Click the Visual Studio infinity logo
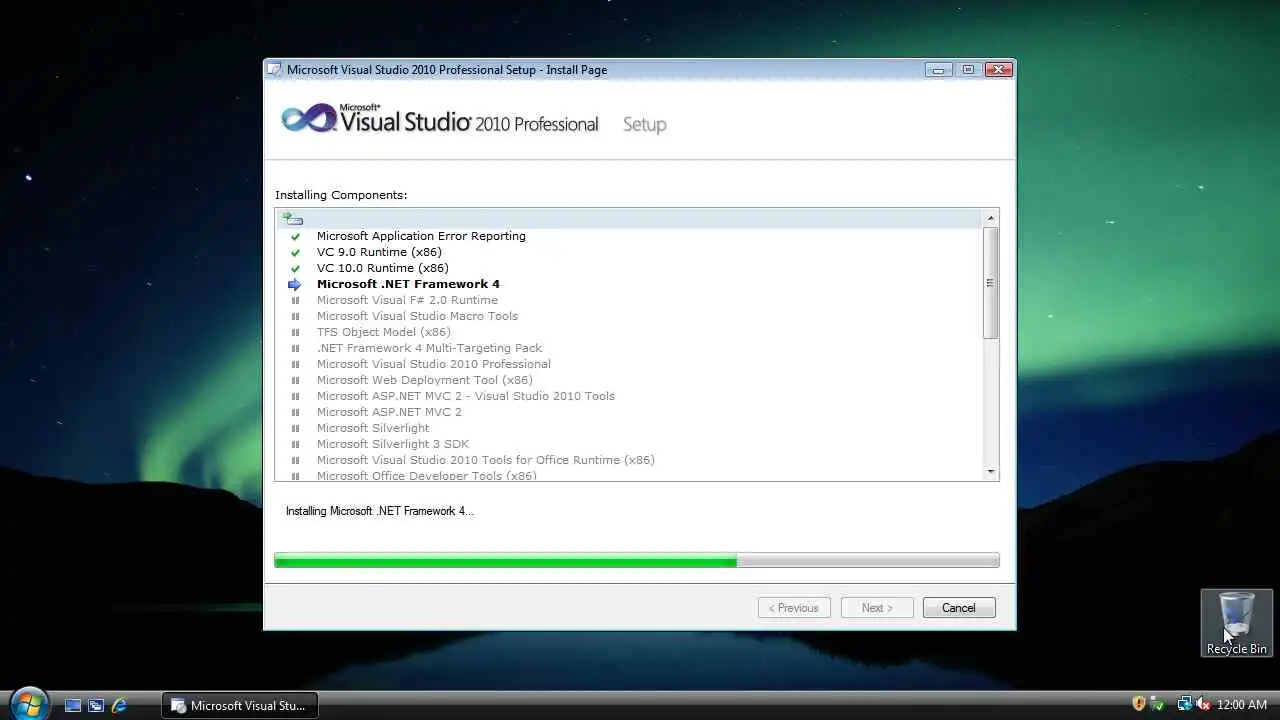1280x720 pixels. coord(307,118)
